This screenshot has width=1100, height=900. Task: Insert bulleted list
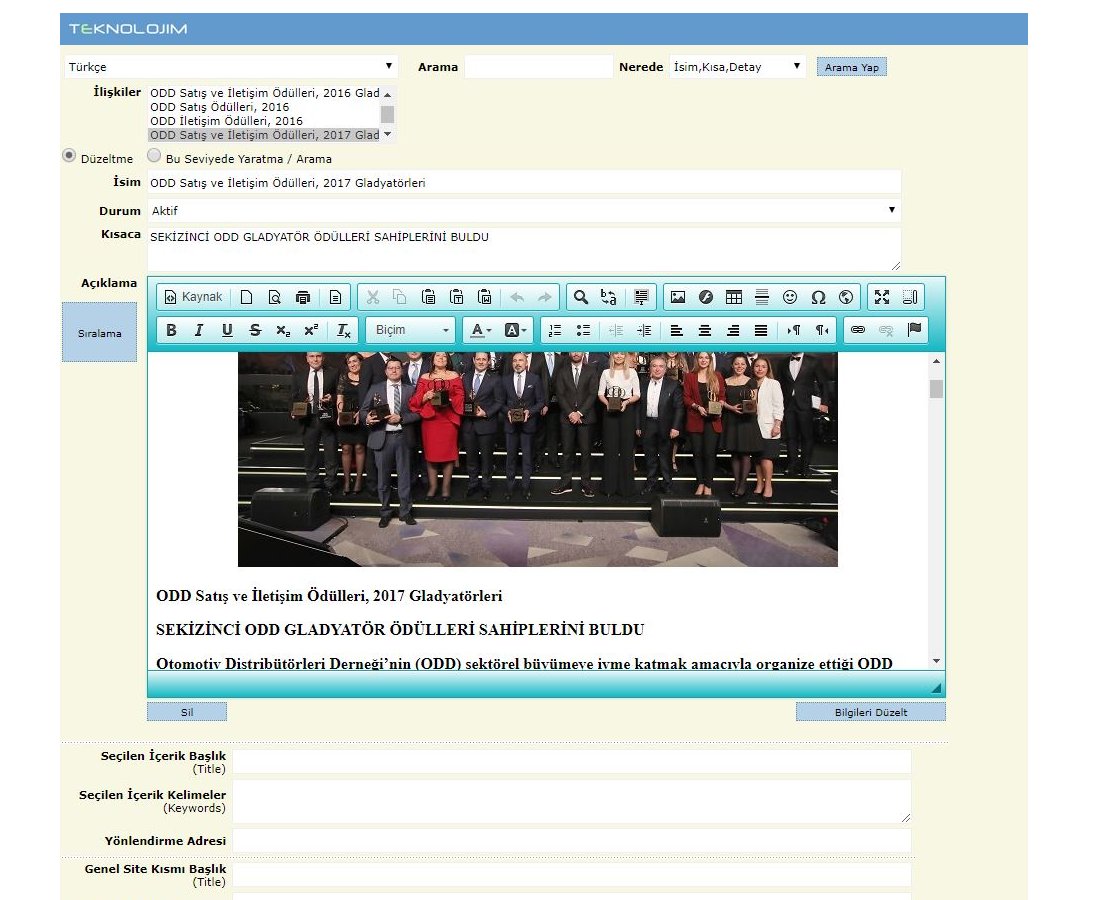click(x=583, y=330)
